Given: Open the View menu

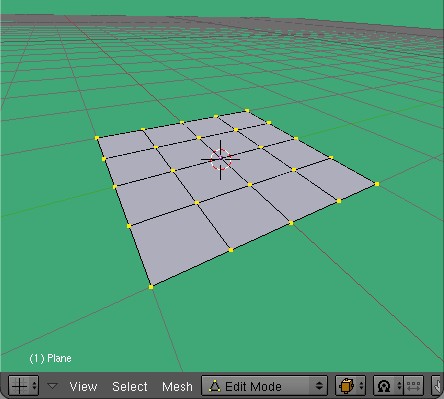Looking at the screenshot, I should 83,387.
